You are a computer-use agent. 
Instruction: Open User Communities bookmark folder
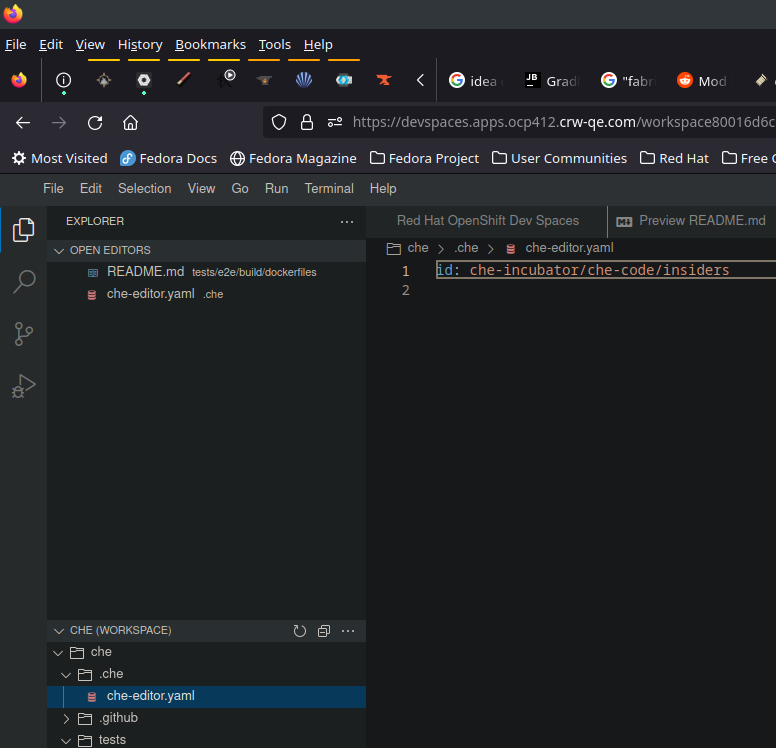pyautogui.click(x=559, y=158)
